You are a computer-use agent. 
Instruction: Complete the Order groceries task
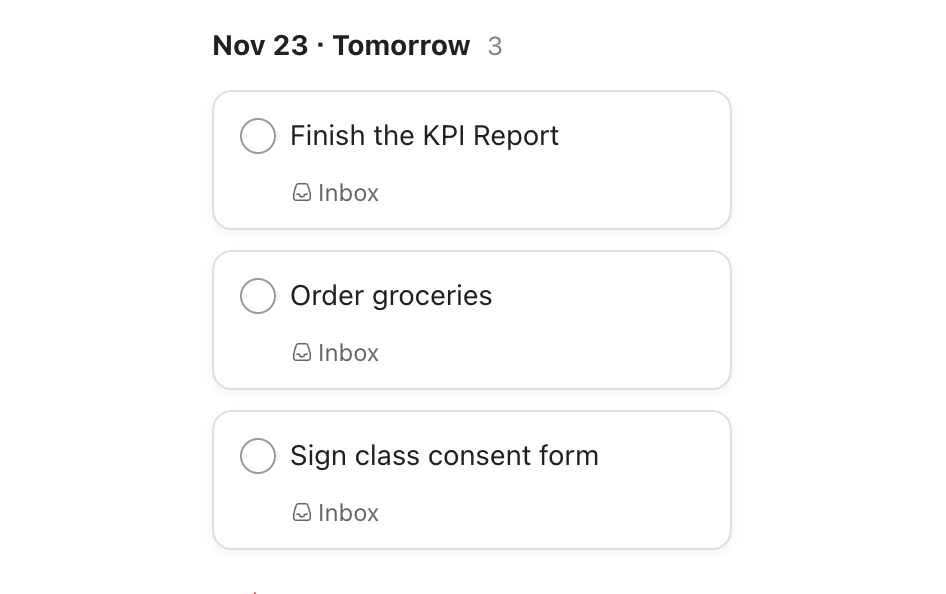[x=258, y=296]
